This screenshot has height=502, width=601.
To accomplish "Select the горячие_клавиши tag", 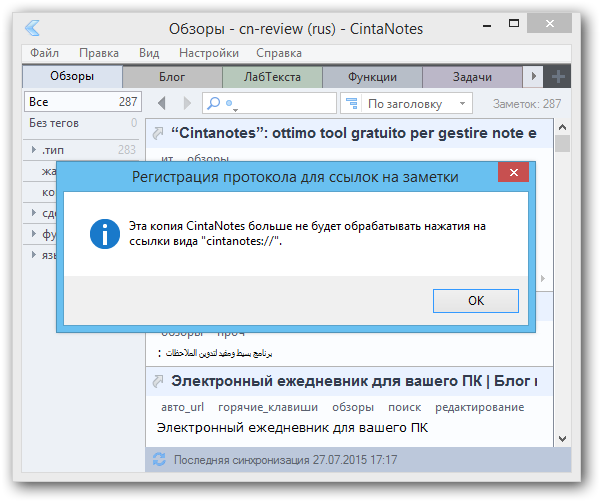I will click(268, 407).
